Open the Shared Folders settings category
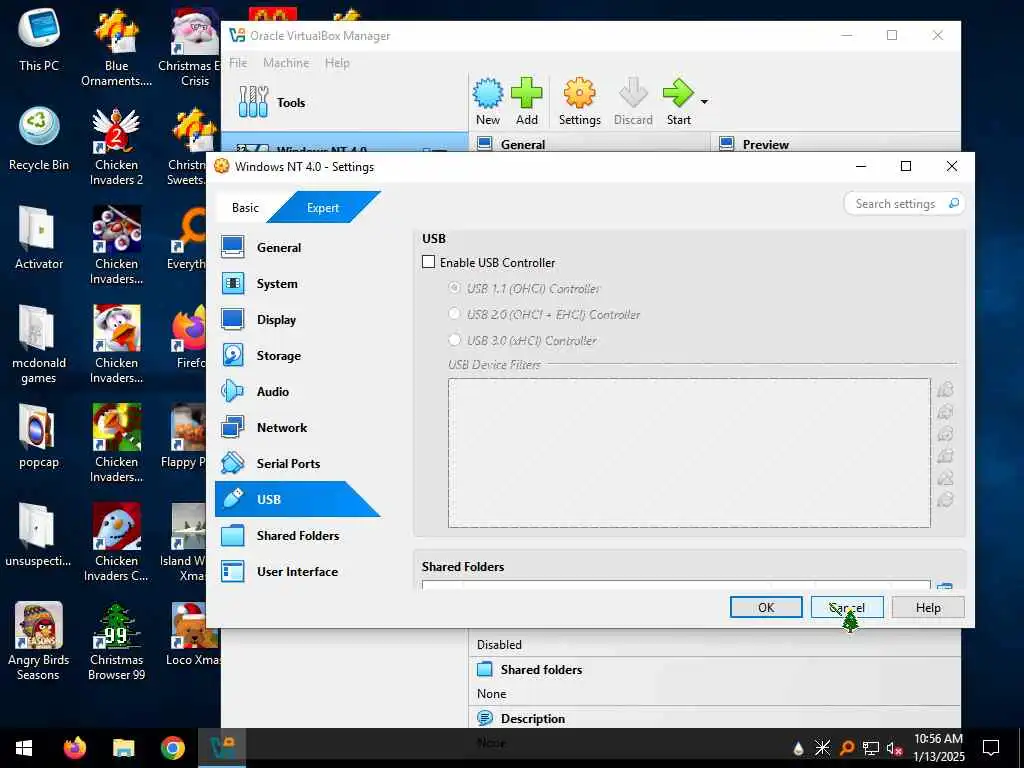Image resolution: width=1024 pixels, height=768 pixels. pos(297,535)
